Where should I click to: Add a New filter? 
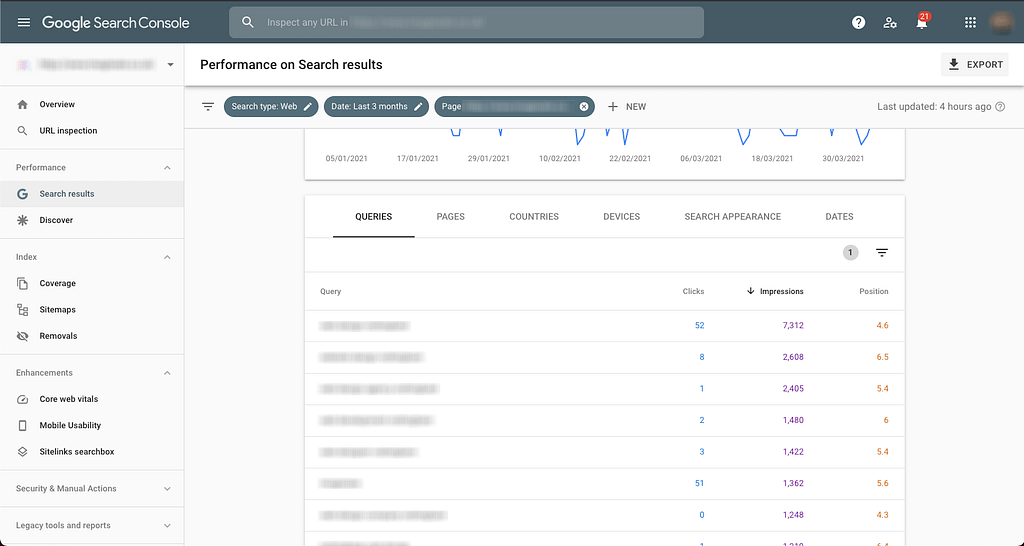(x=627, y=106)
